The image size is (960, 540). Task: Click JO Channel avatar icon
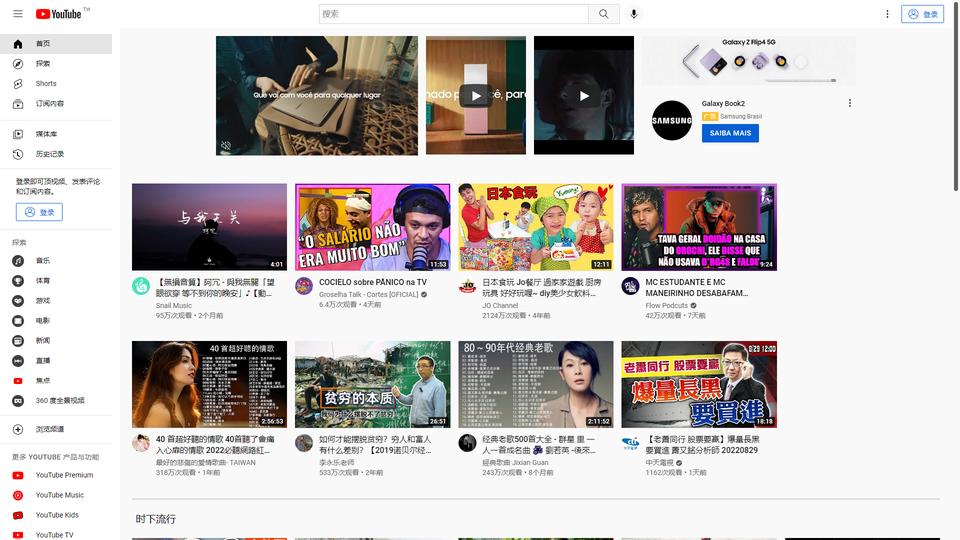(x=467, y=286)
